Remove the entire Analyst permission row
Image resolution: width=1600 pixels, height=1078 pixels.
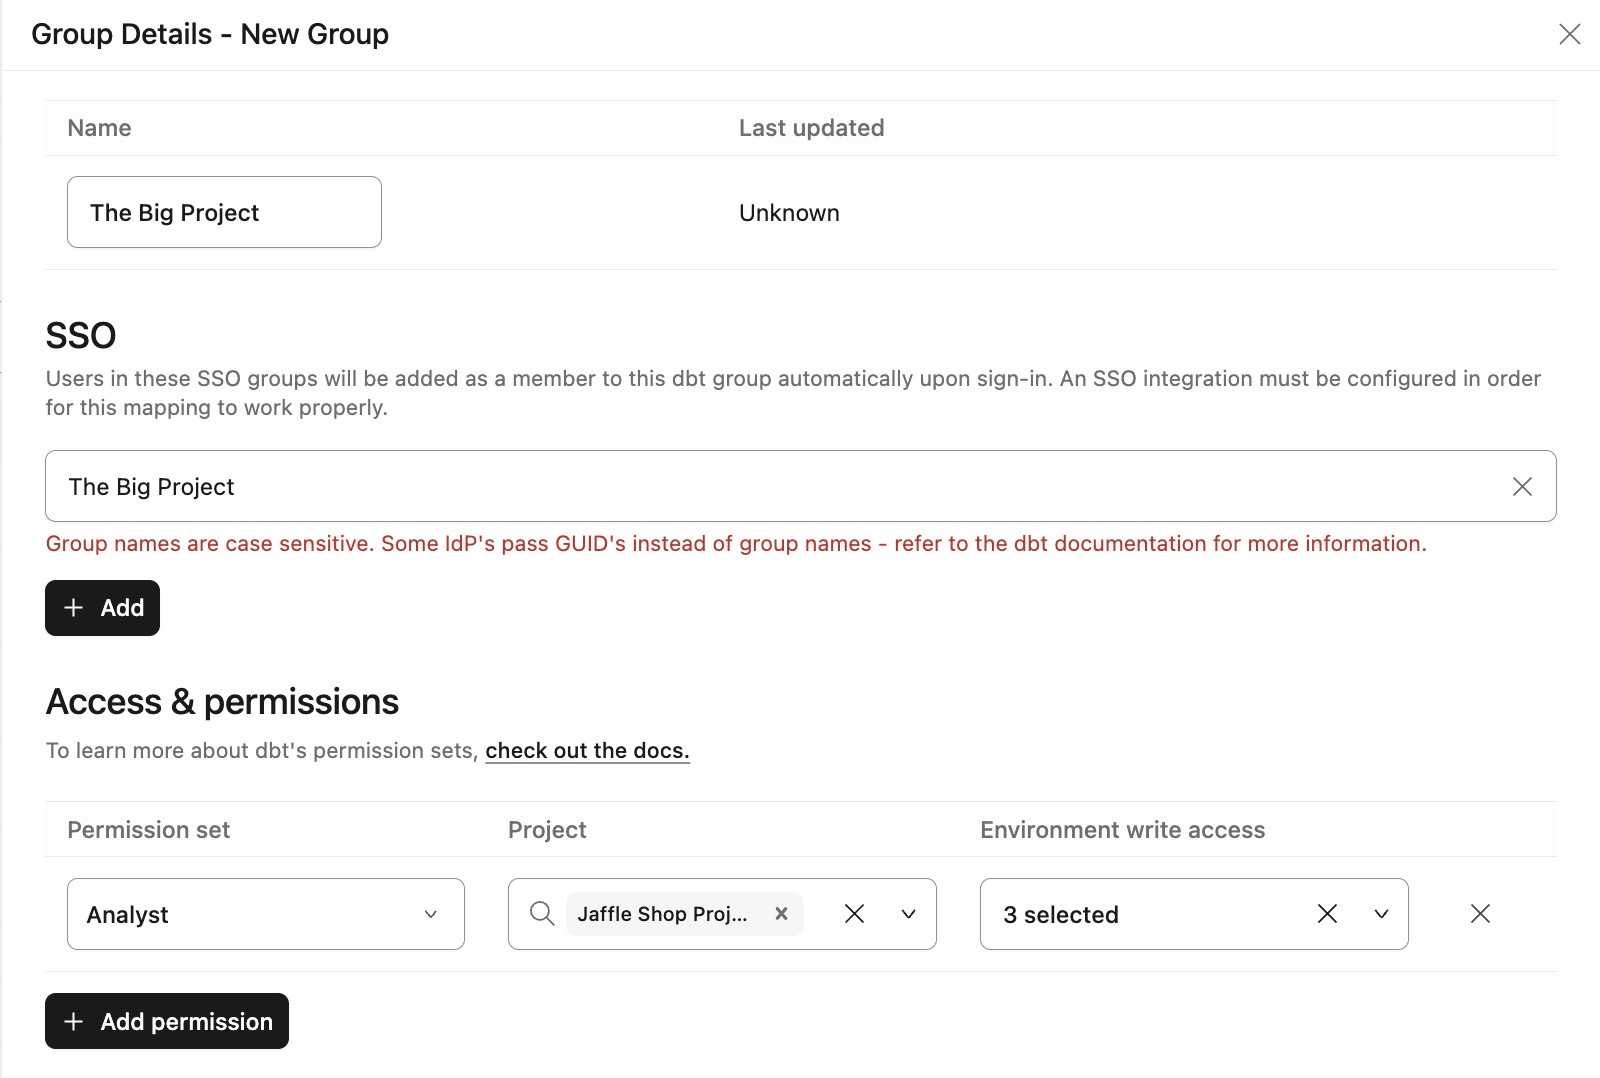pos(1480,913)
